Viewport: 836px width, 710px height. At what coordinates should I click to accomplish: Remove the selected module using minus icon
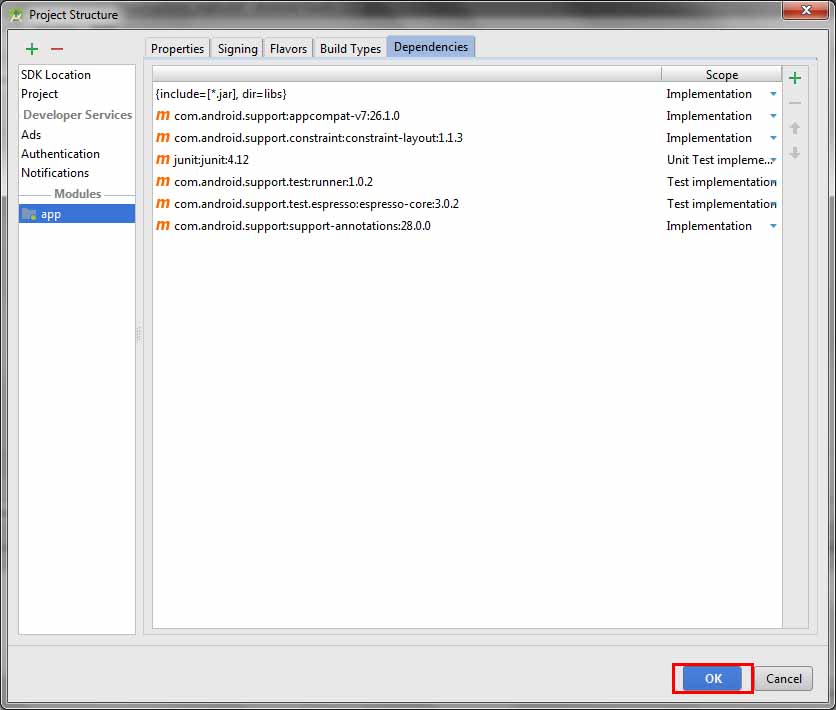tap(57, 48)
